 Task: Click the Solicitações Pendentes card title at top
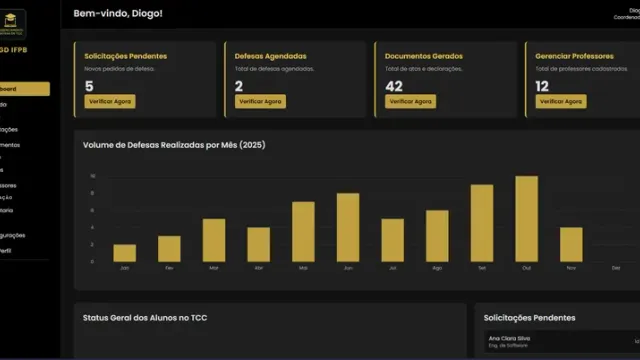[x=125, y=56]
